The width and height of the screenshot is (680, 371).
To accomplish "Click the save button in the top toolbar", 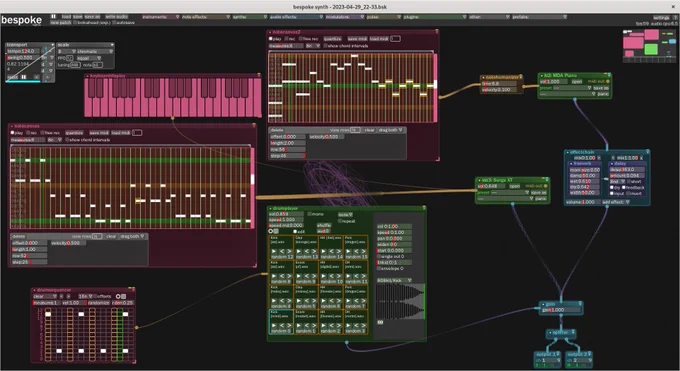I will 78,16.
